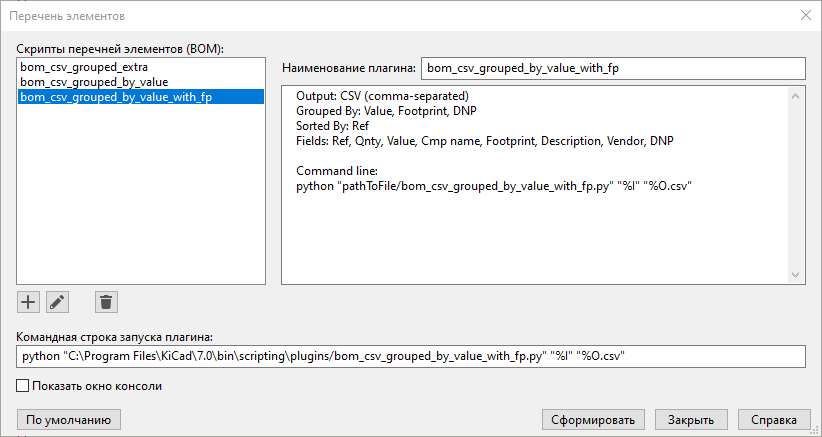Open help via the 'Справка' button
Image resolution: width=822 pixels, height=437 pixels.
(x=774, y=419)
